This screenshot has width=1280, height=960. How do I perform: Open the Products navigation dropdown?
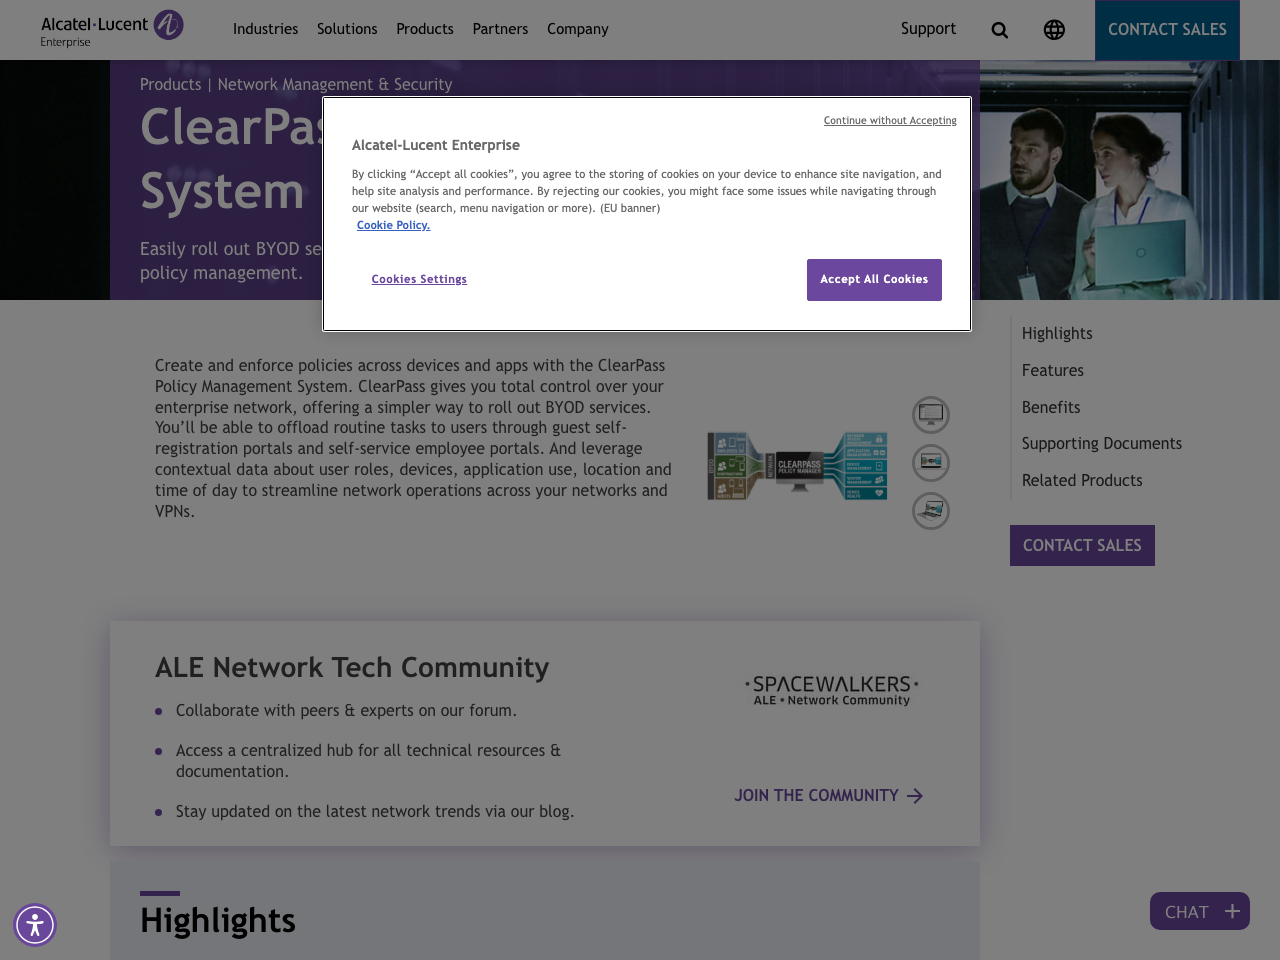(x=424, y=28)
